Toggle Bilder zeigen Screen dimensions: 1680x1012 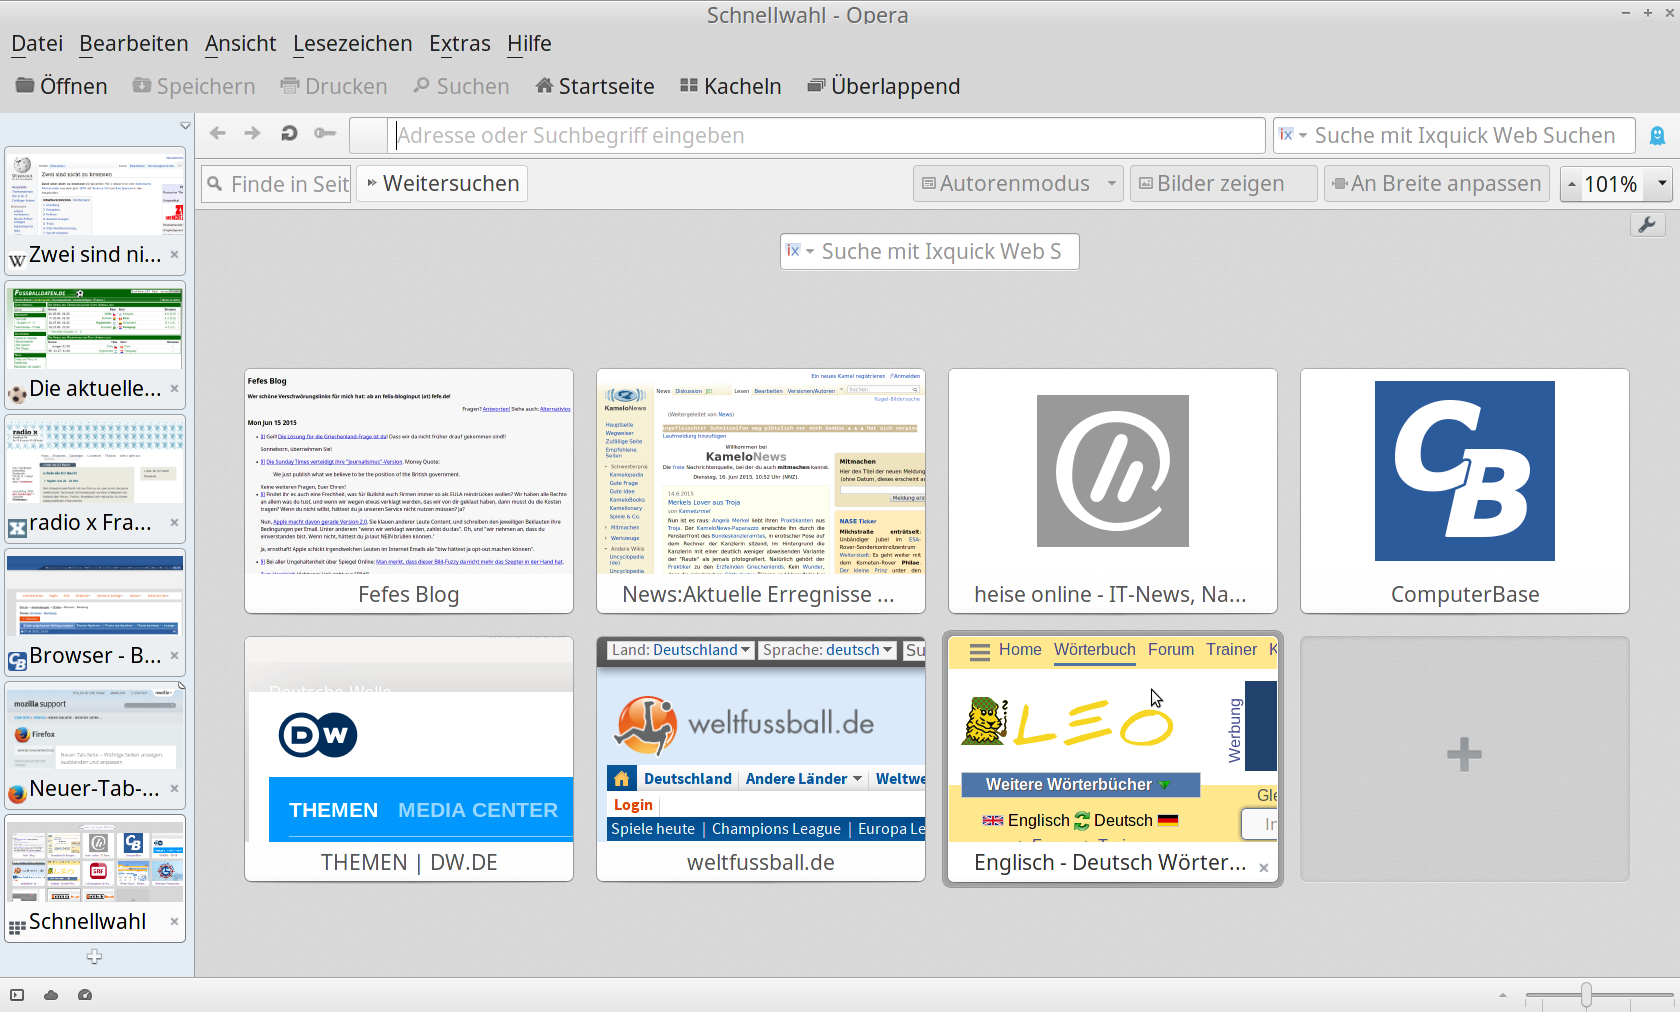(1222, 183)
